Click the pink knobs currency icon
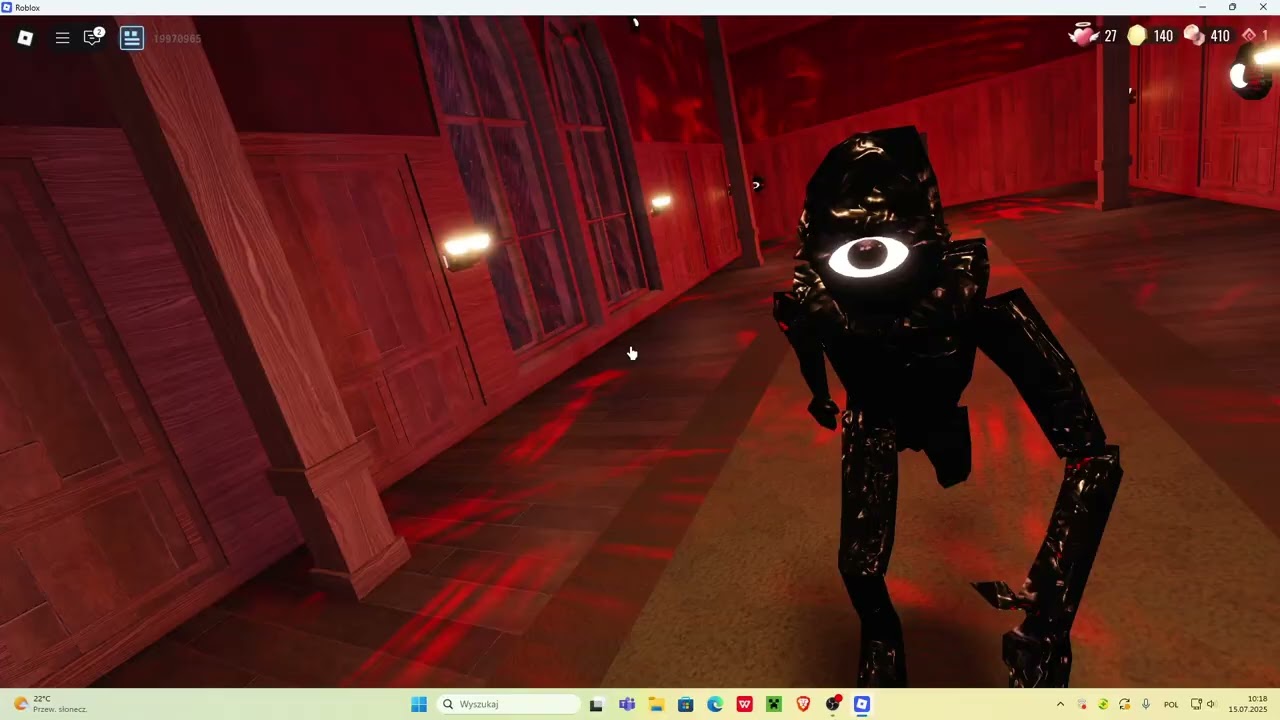This screenshot has height=720, width=1280. pos(1194,36)
